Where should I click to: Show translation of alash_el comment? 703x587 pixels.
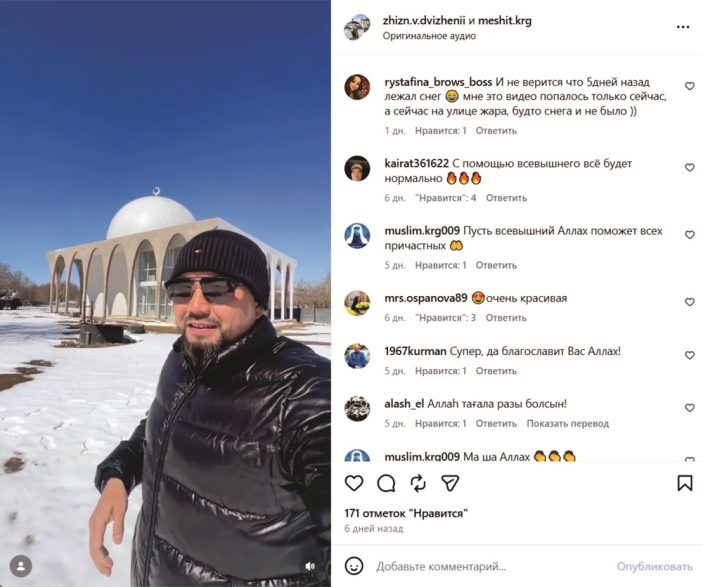point(568,424)
